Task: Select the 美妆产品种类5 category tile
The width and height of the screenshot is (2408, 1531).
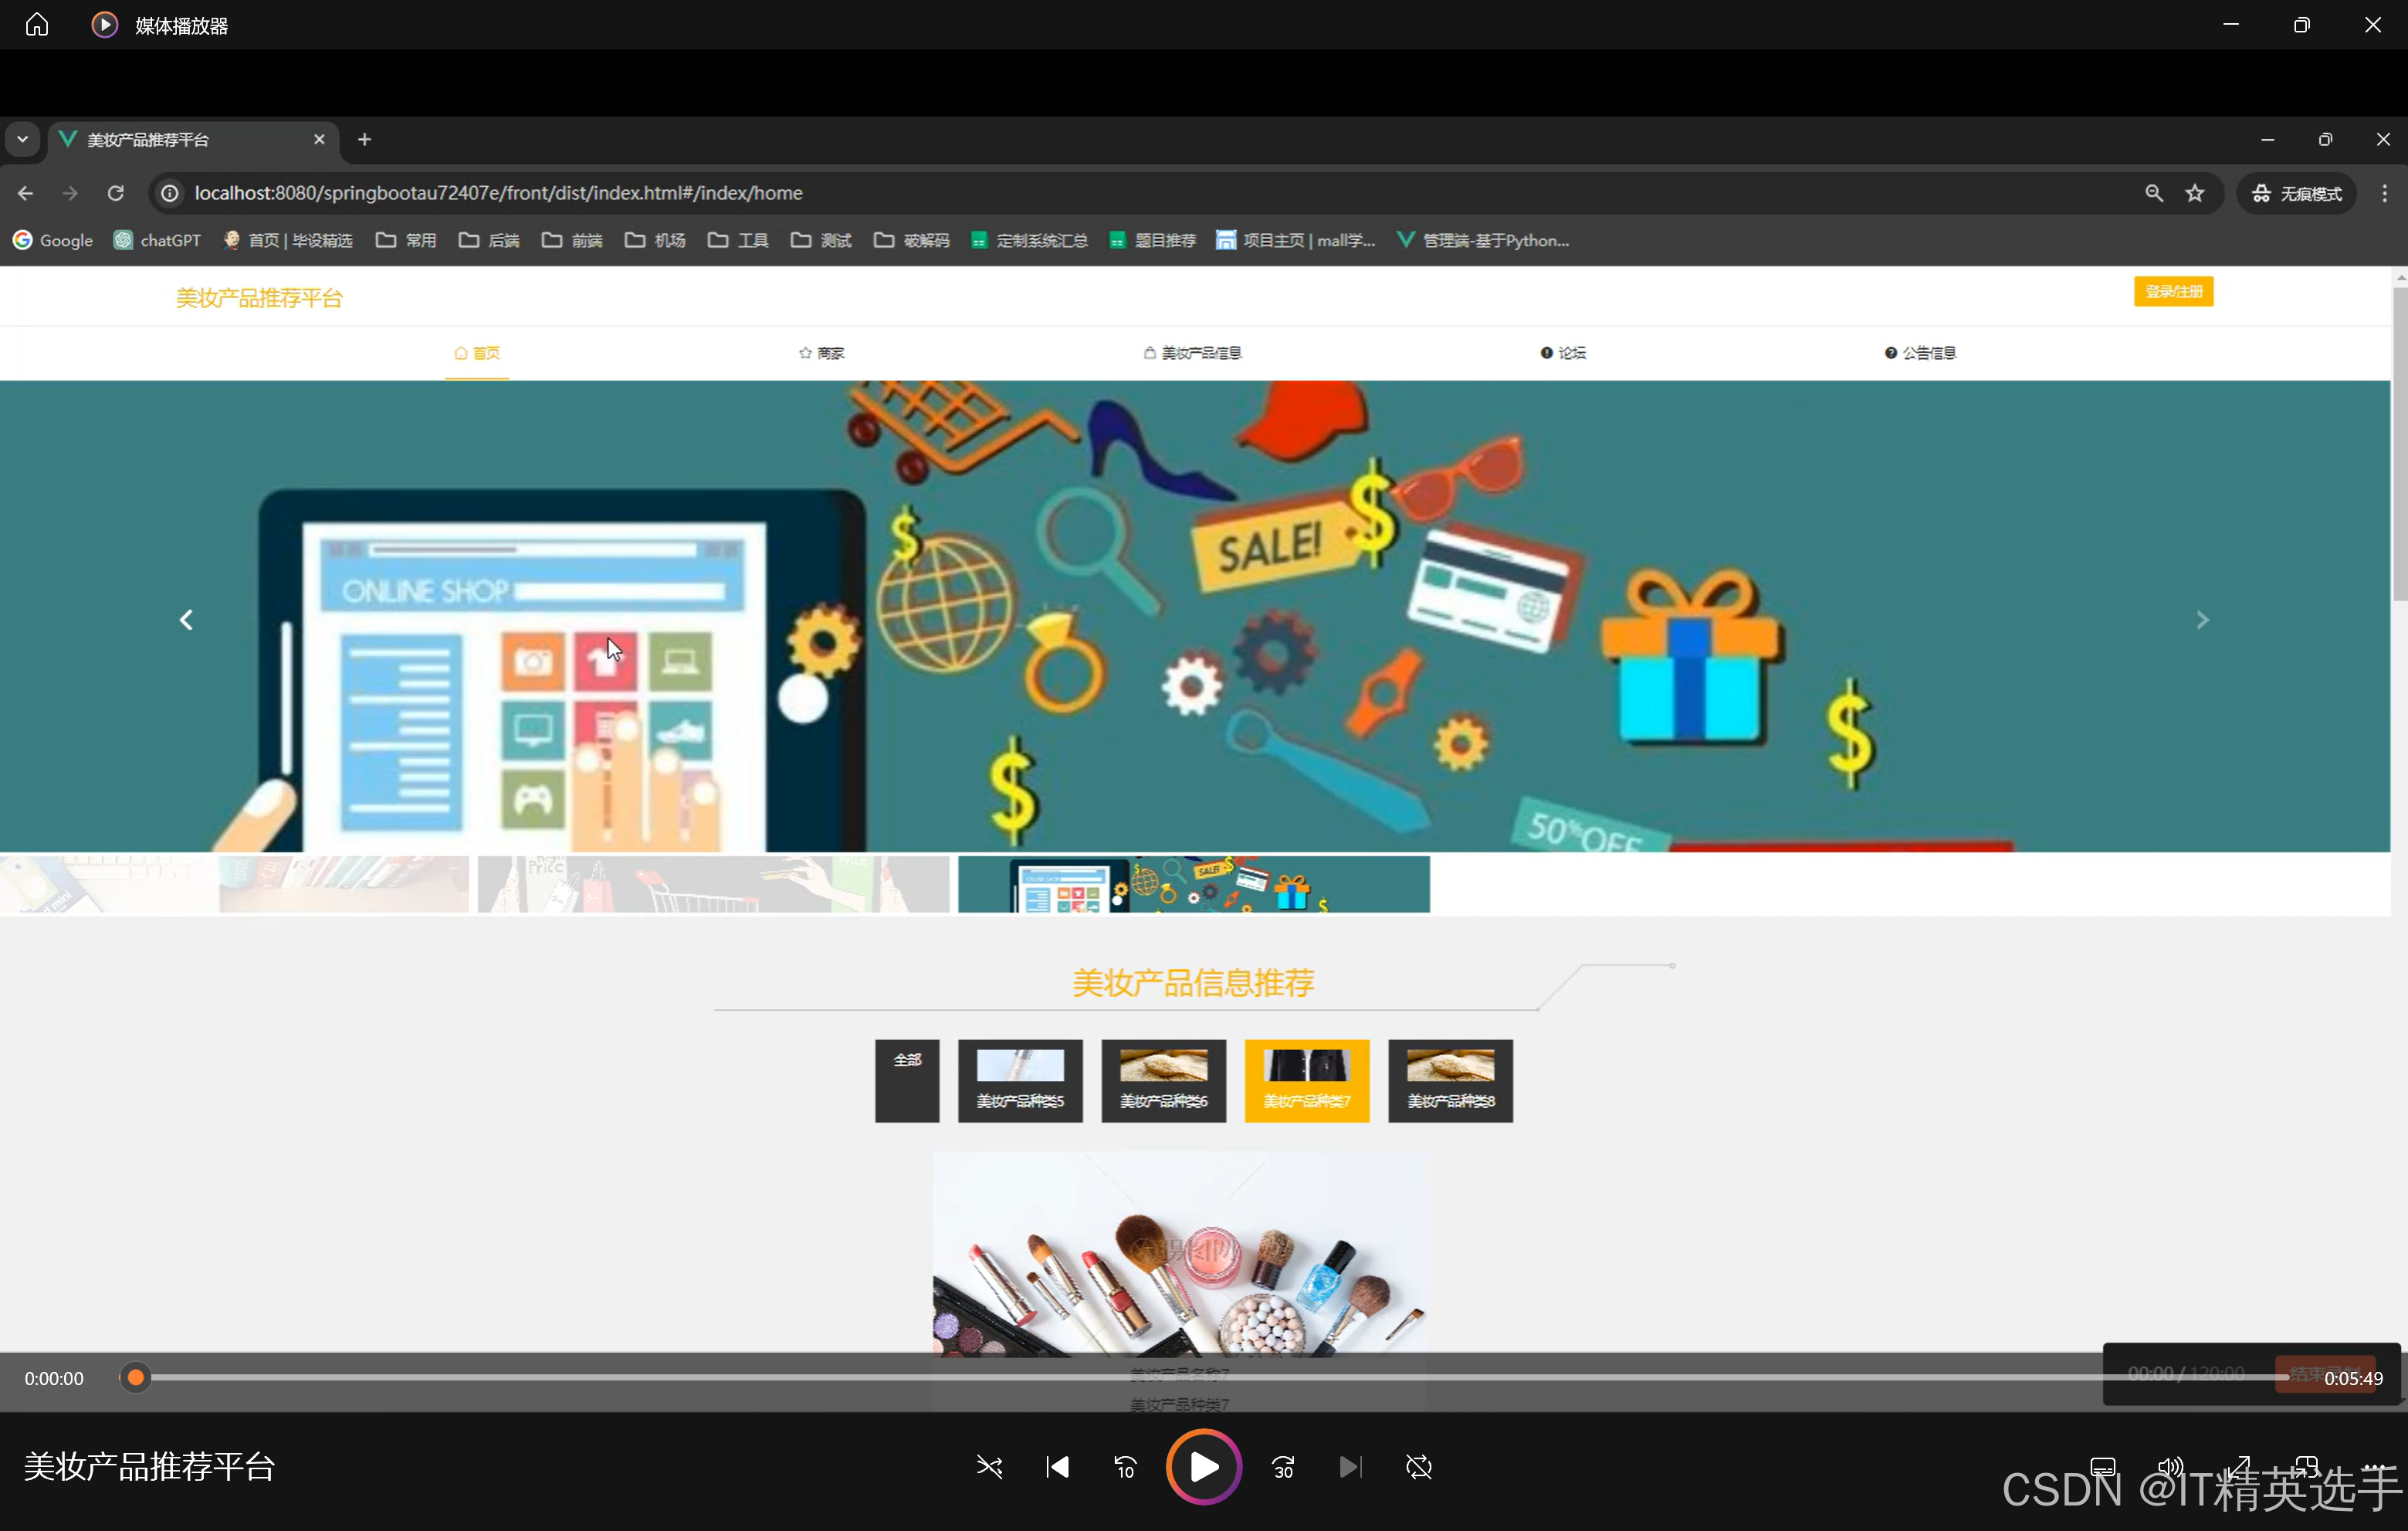Action: pos(1020,1080)
